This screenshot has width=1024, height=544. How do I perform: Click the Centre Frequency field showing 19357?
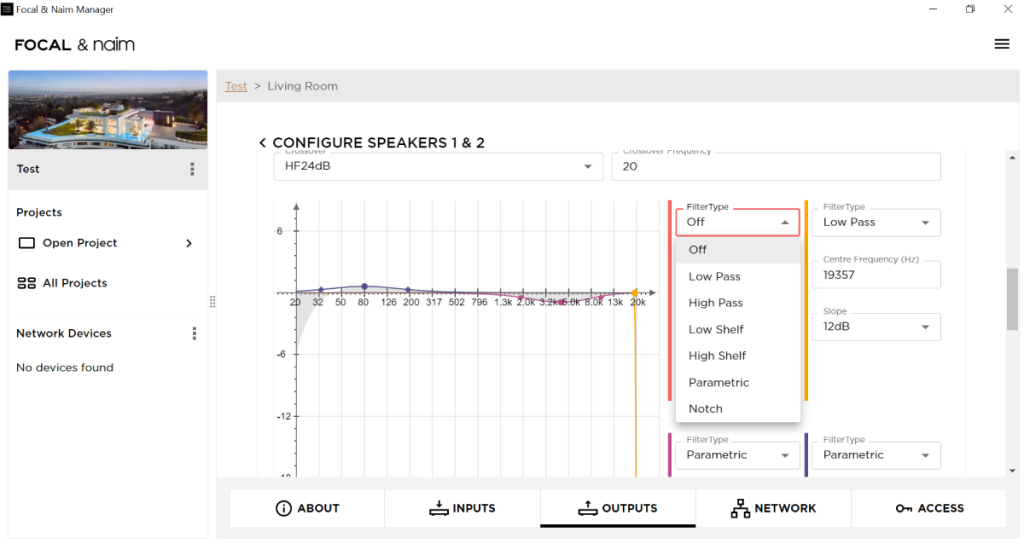(876, 275)
